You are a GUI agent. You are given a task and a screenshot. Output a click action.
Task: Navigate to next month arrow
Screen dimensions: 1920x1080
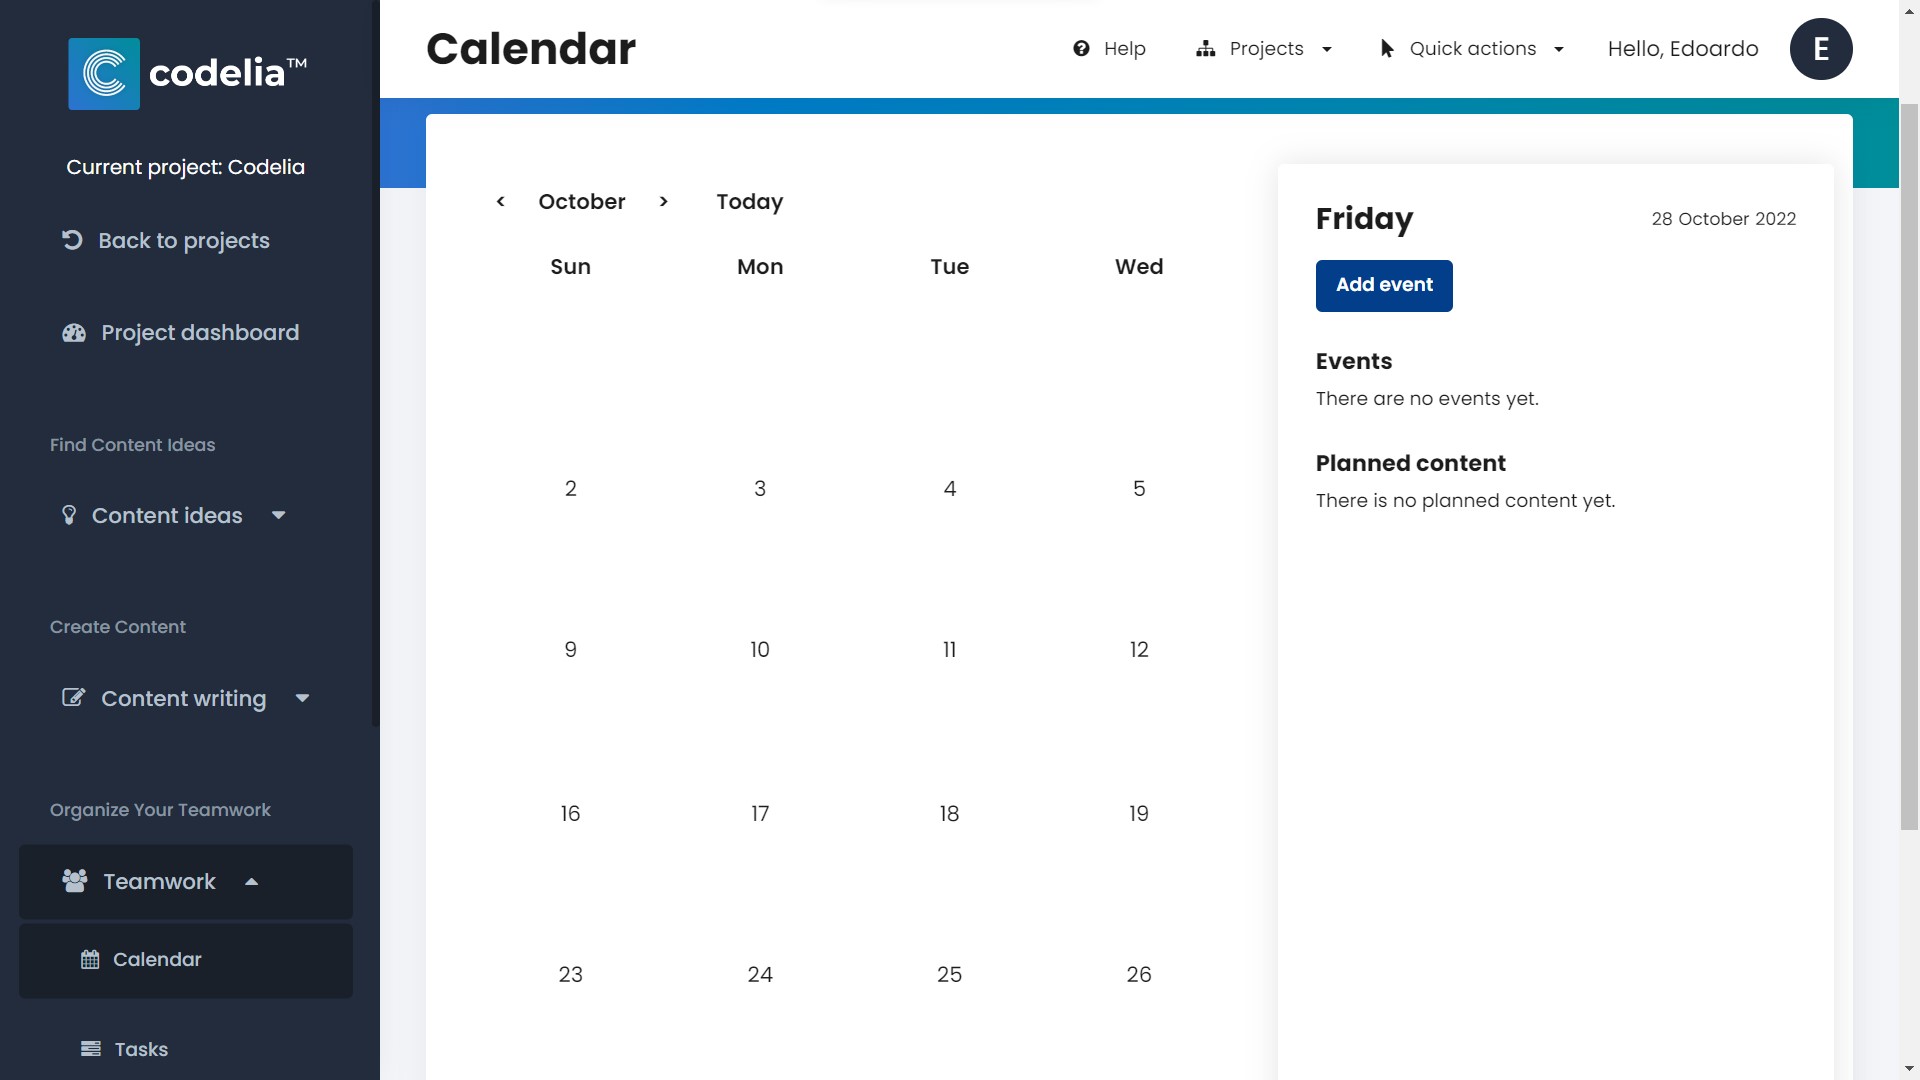click(663, 202)
